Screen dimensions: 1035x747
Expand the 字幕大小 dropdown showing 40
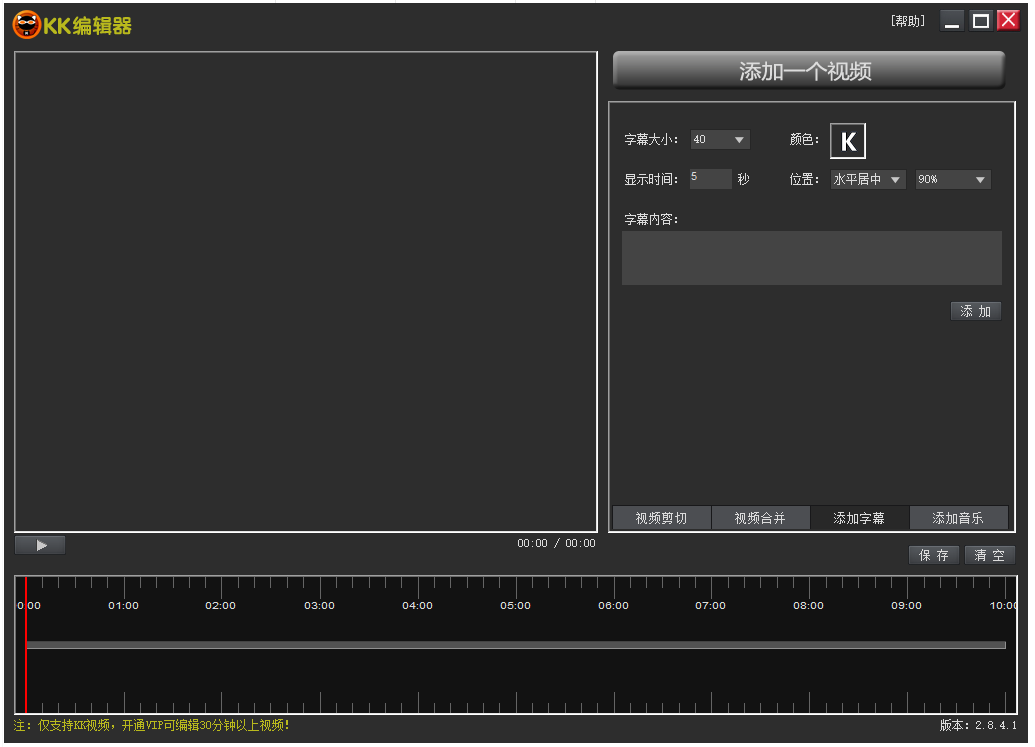pos(739,140)
